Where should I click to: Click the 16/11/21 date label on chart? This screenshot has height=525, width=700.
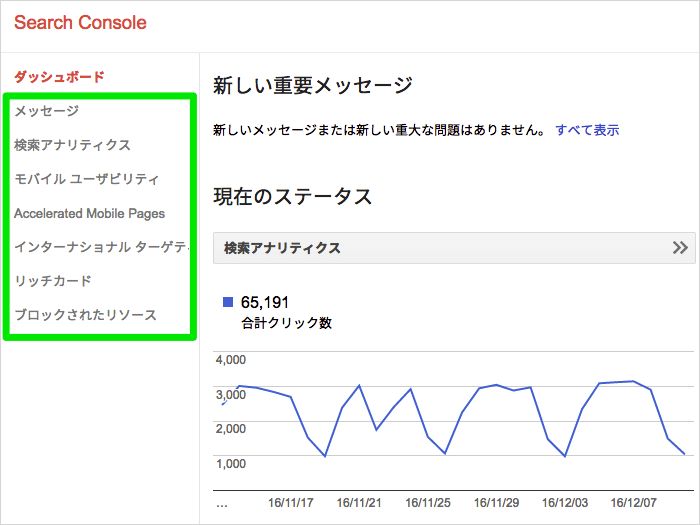pyautogui.click(x=359, y=503)
